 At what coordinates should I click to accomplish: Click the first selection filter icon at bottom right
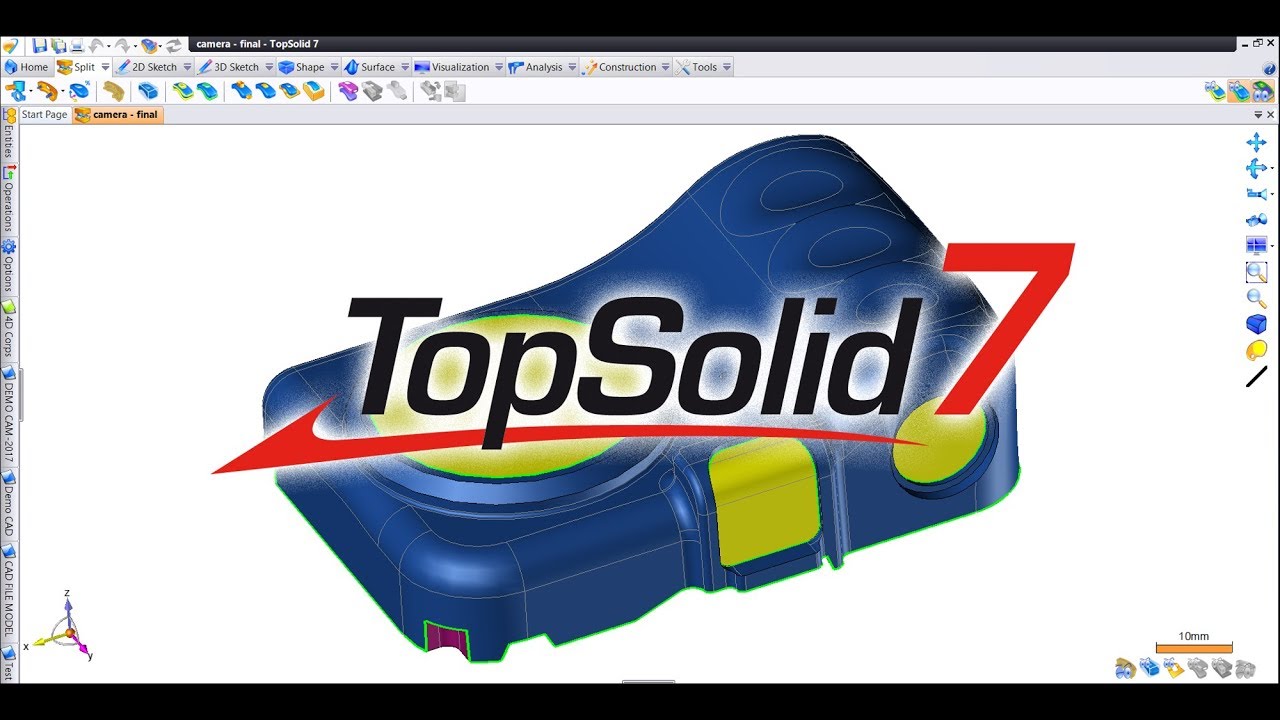[x=1126, y=667]
